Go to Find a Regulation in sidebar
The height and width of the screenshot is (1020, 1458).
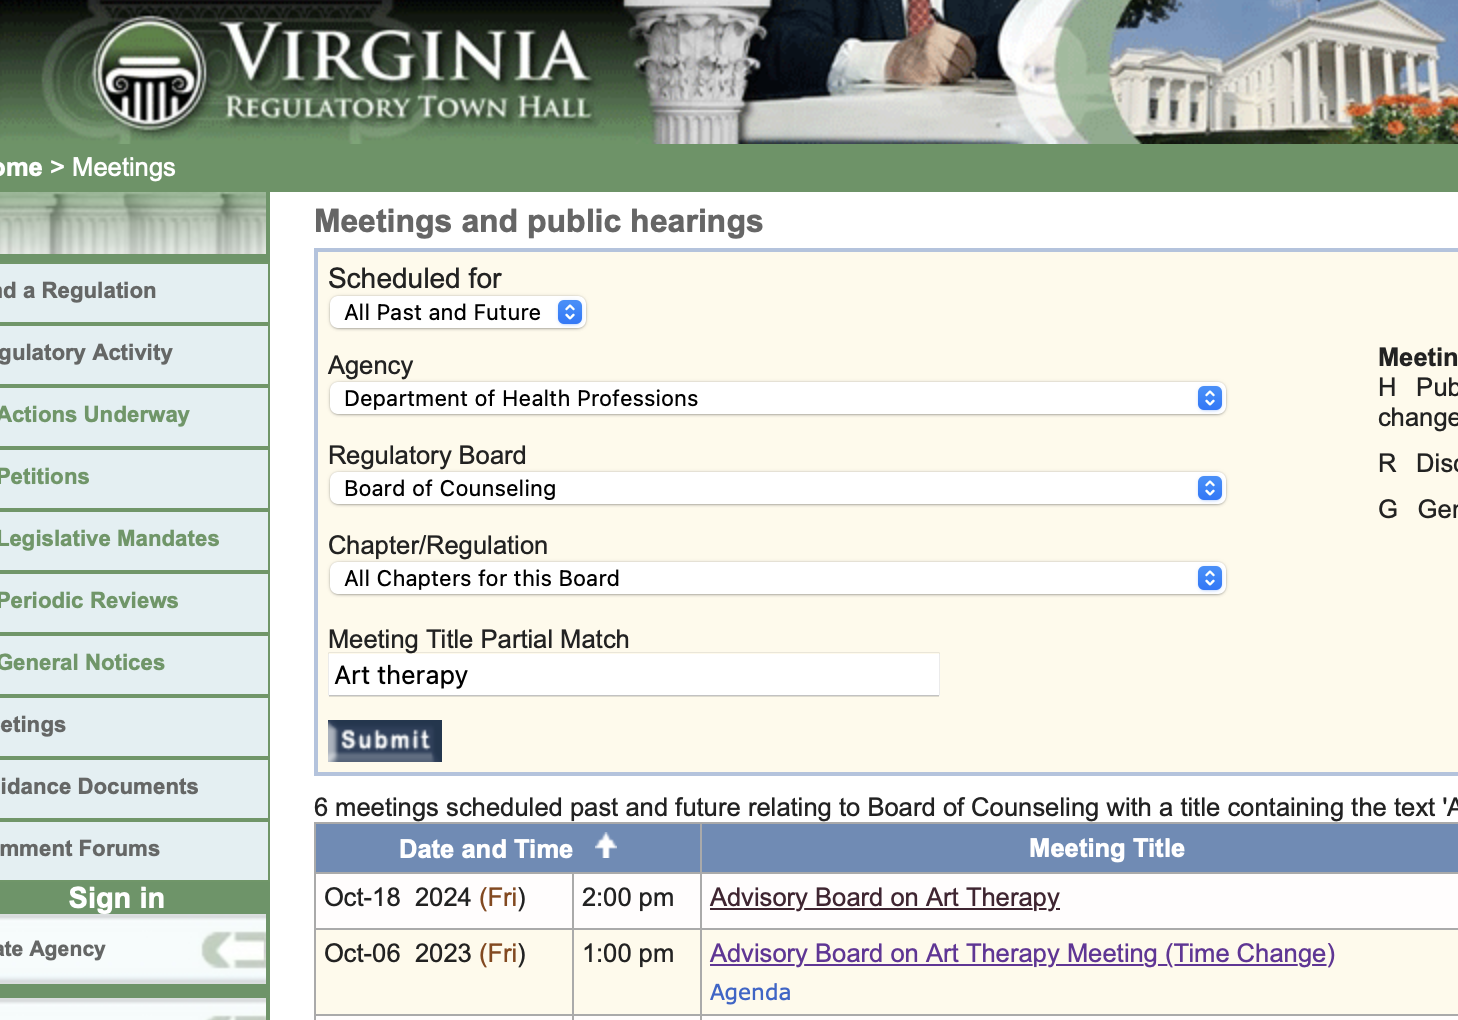click(x=79, y=291)
